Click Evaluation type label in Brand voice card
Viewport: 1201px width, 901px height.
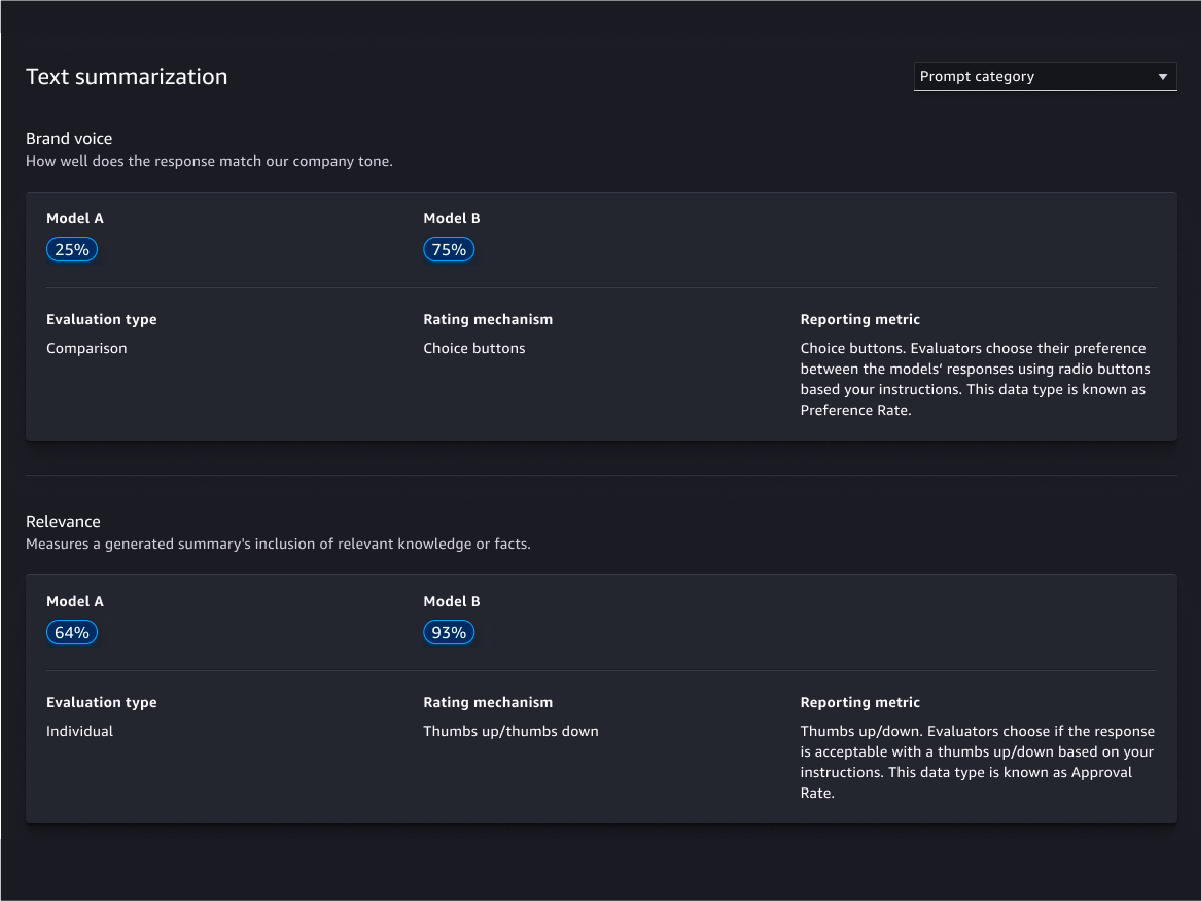[101, 320]
